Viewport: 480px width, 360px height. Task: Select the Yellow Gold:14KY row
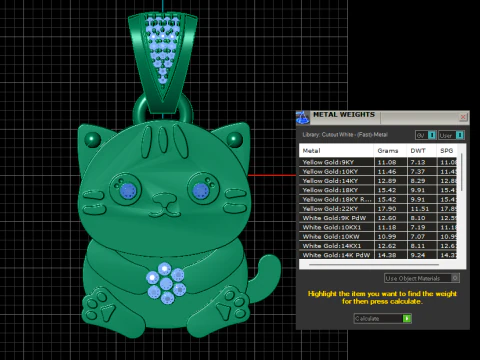coord(378,181)
